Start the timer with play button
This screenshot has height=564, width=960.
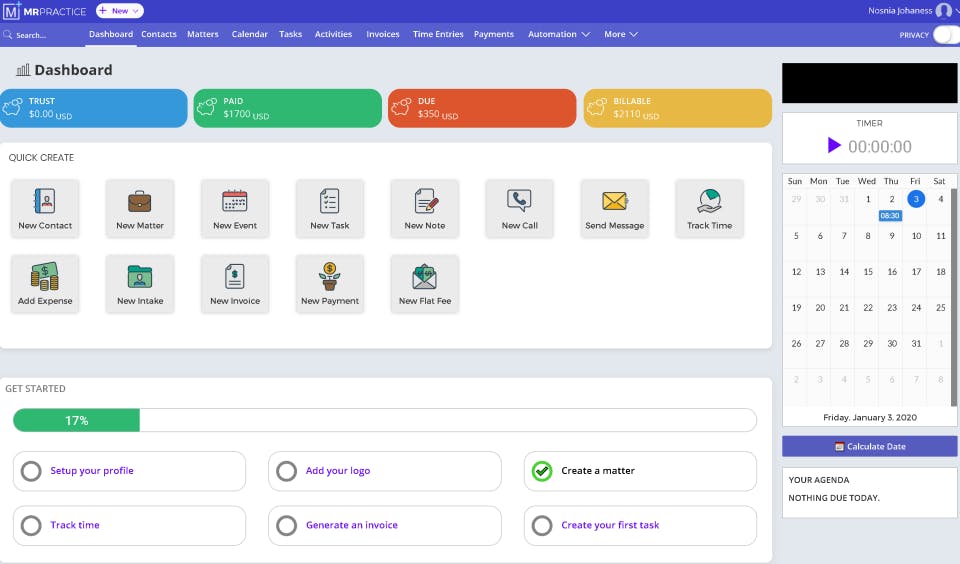pyautogui.click(x=834, y=145)
